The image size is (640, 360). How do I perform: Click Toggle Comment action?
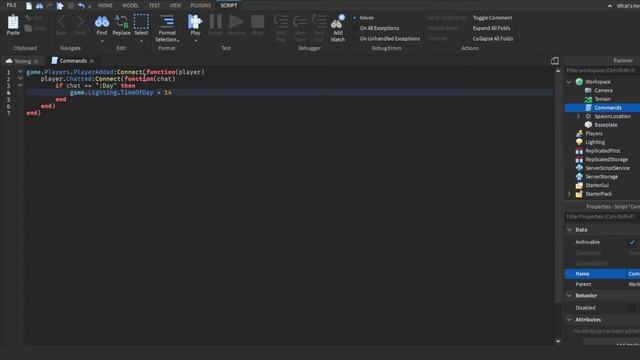point(492,18)
